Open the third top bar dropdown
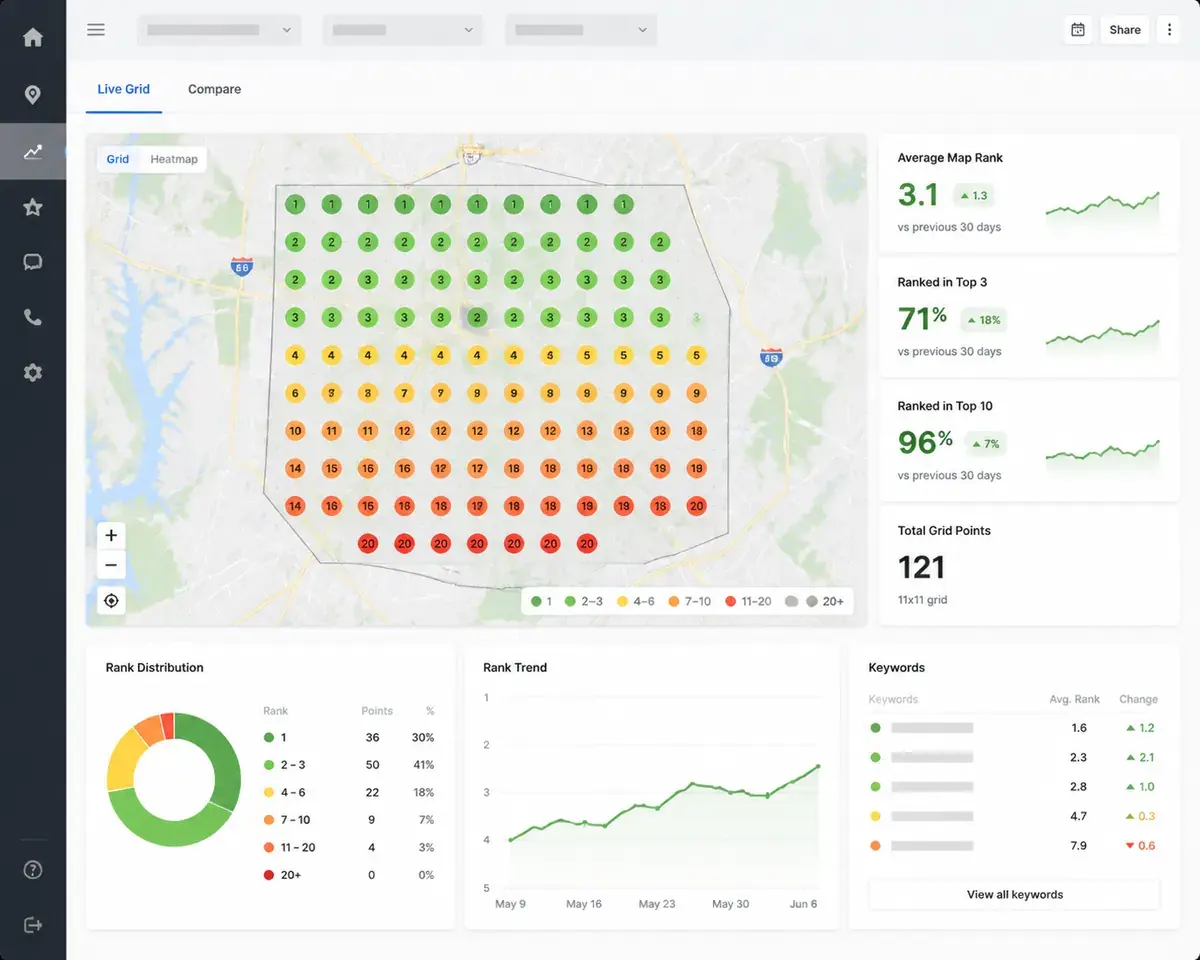This screenshot has width=1200, height=960. [581, 30]
